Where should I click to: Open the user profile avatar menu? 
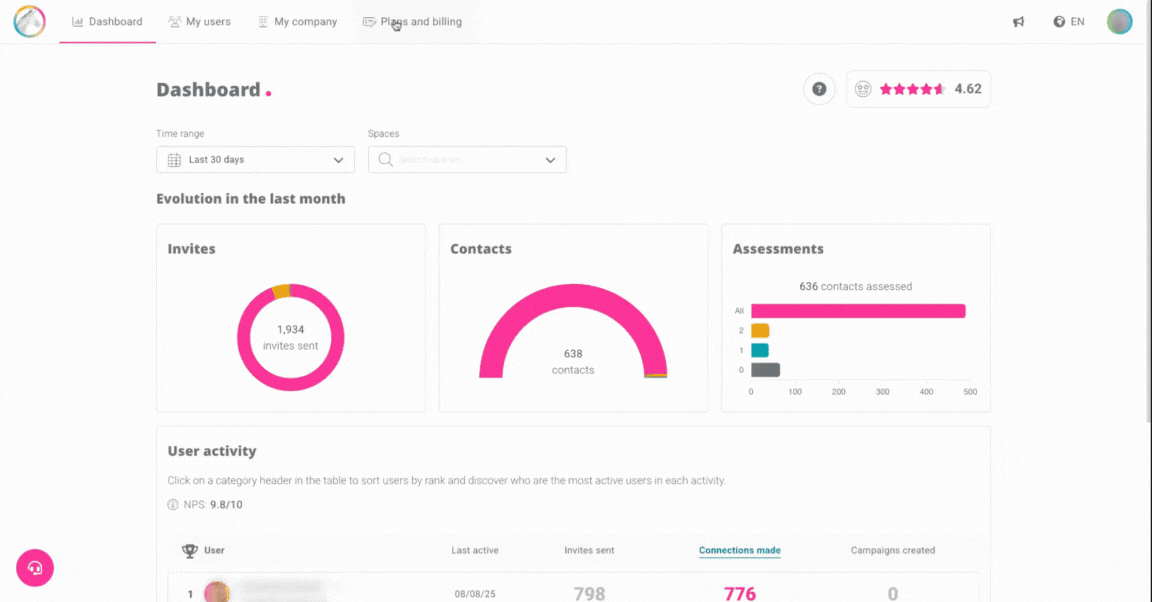pyautogui.click(x=1120, y=21)
